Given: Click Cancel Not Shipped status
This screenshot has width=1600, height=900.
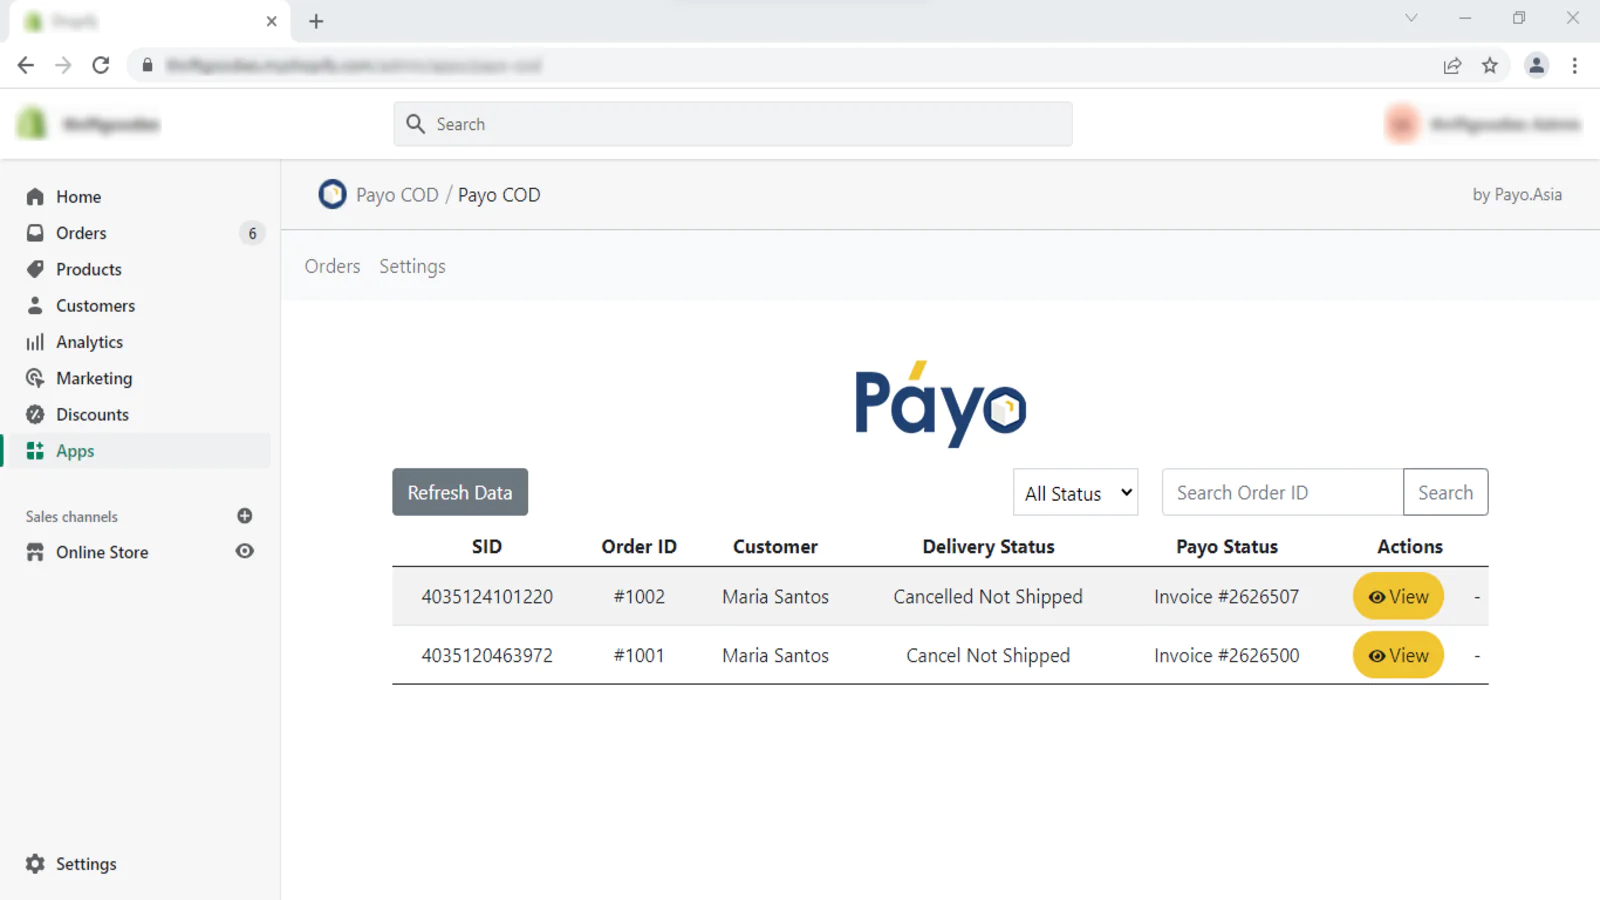Looking at the screenshot, I should [988, 656].
